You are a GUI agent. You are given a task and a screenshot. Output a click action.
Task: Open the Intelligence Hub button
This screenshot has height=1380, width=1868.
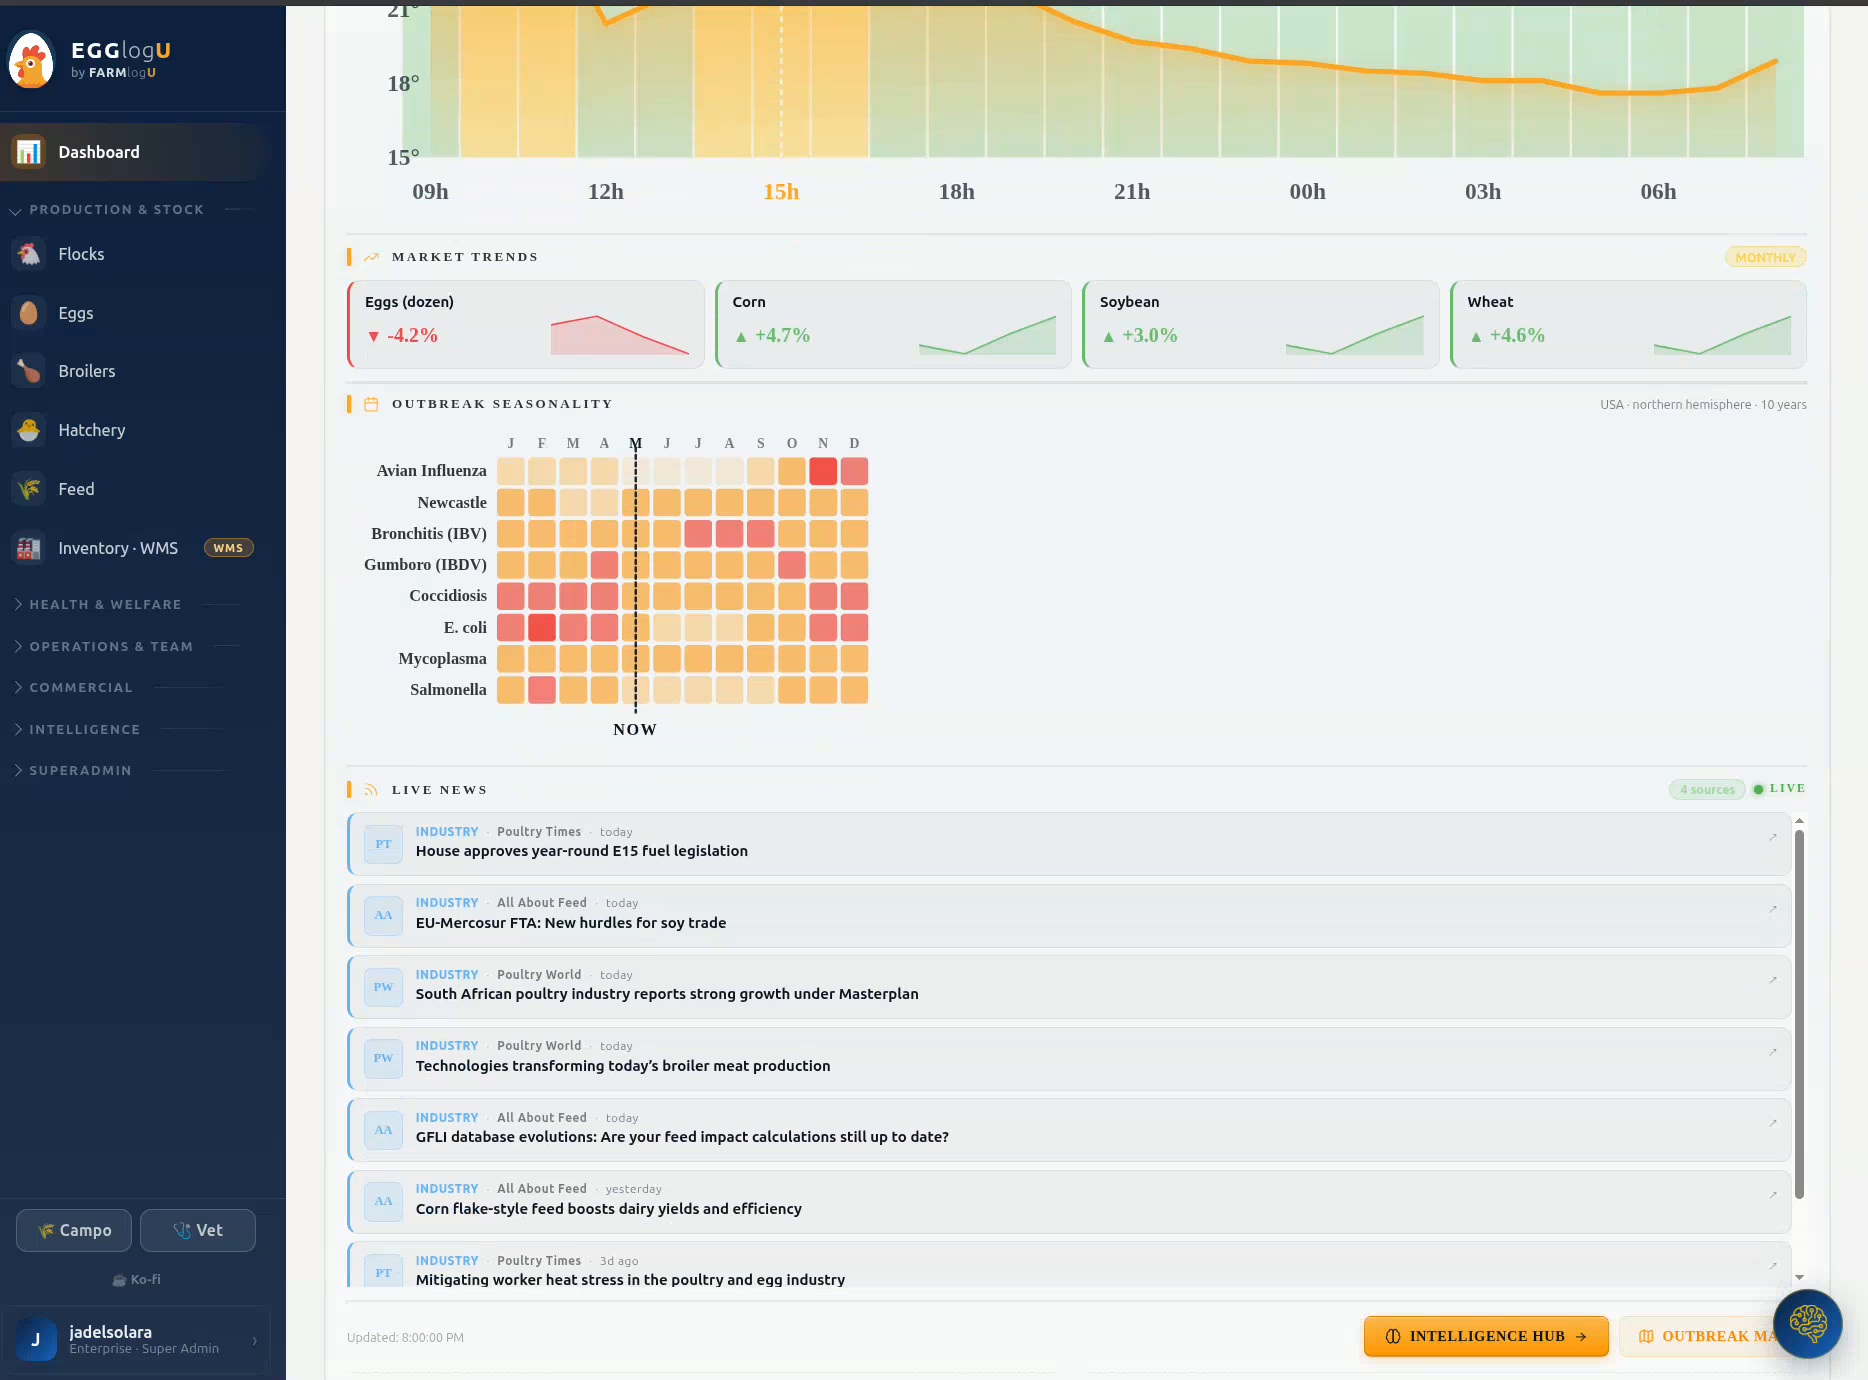[1486, 1336]
